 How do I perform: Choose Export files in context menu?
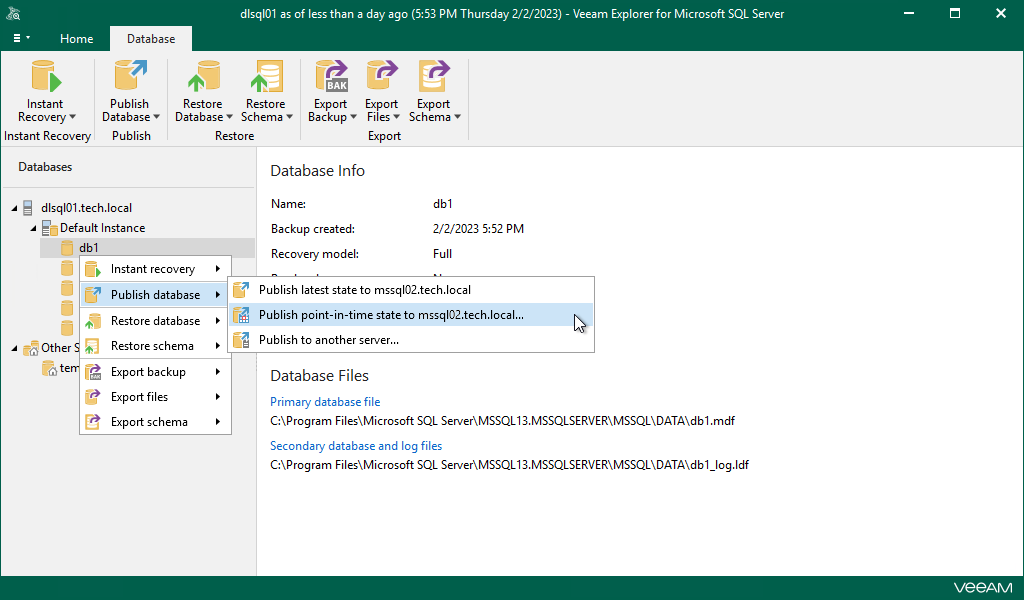coord(155,397)
